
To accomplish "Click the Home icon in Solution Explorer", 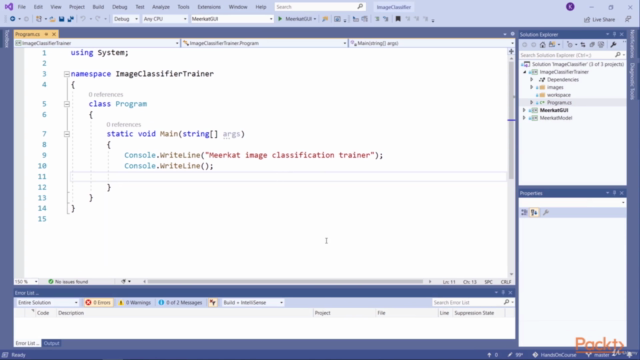I will [x=542, y=44].
